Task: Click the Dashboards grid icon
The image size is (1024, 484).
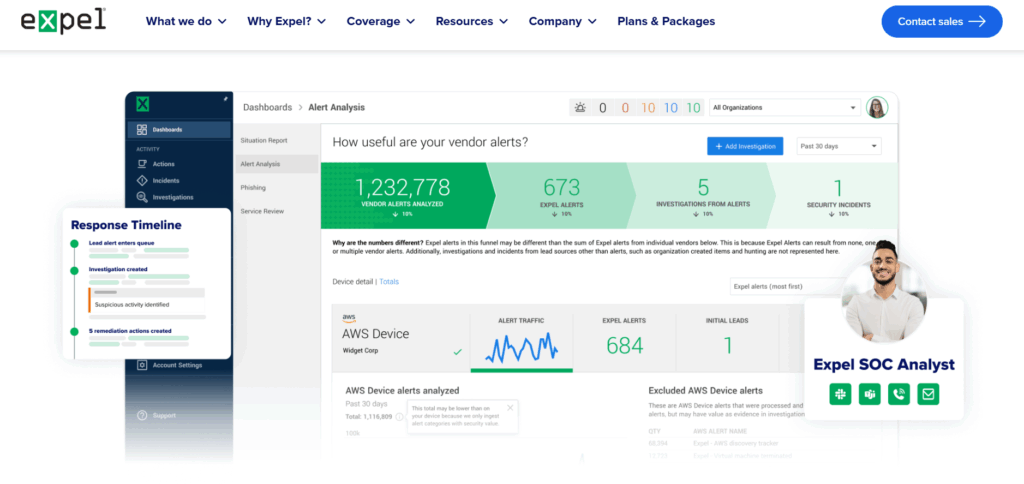Action: pyautogui.click(x=142, y=129)
